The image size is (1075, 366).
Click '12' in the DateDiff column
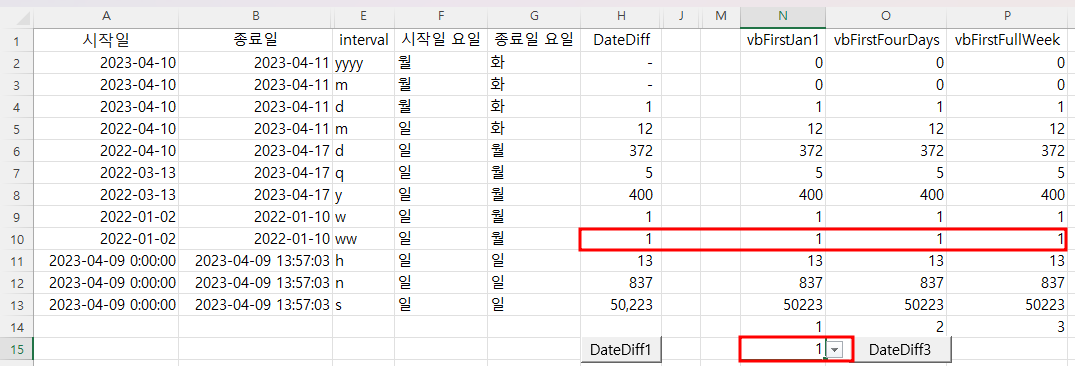click(x=621, y=130)
